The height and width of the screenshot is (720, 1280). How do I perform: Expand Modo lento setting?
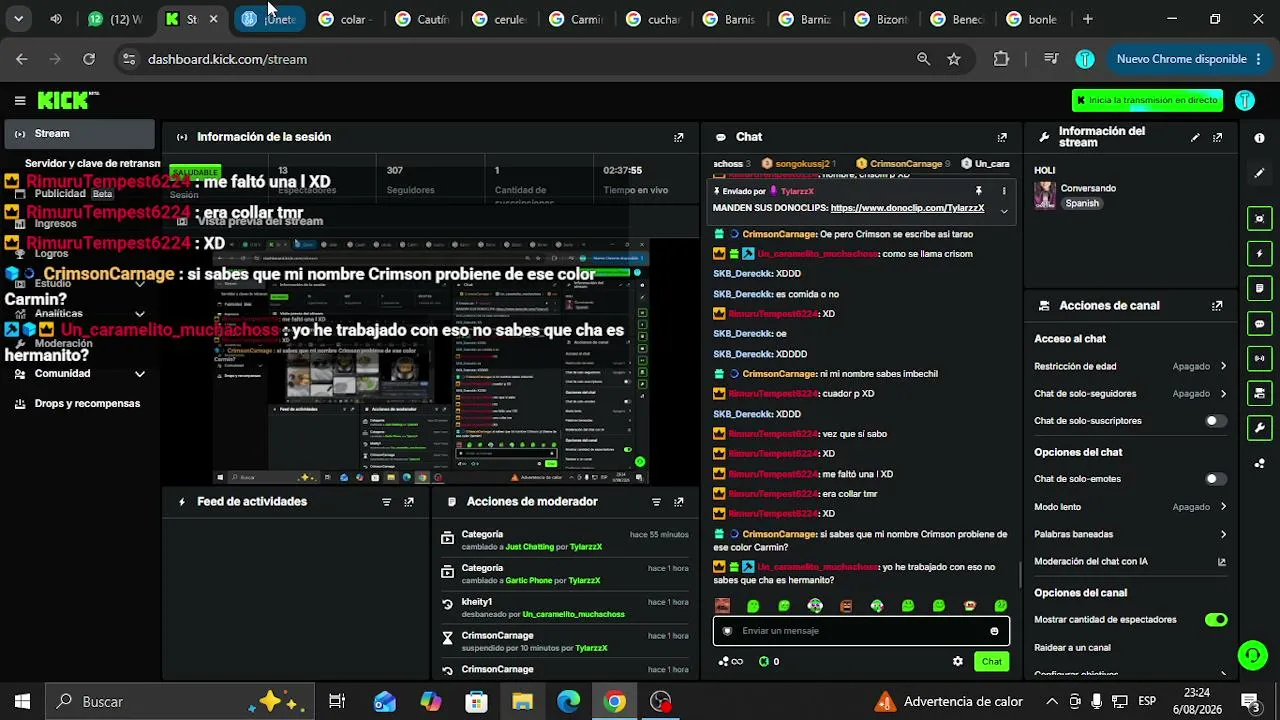1130,507
